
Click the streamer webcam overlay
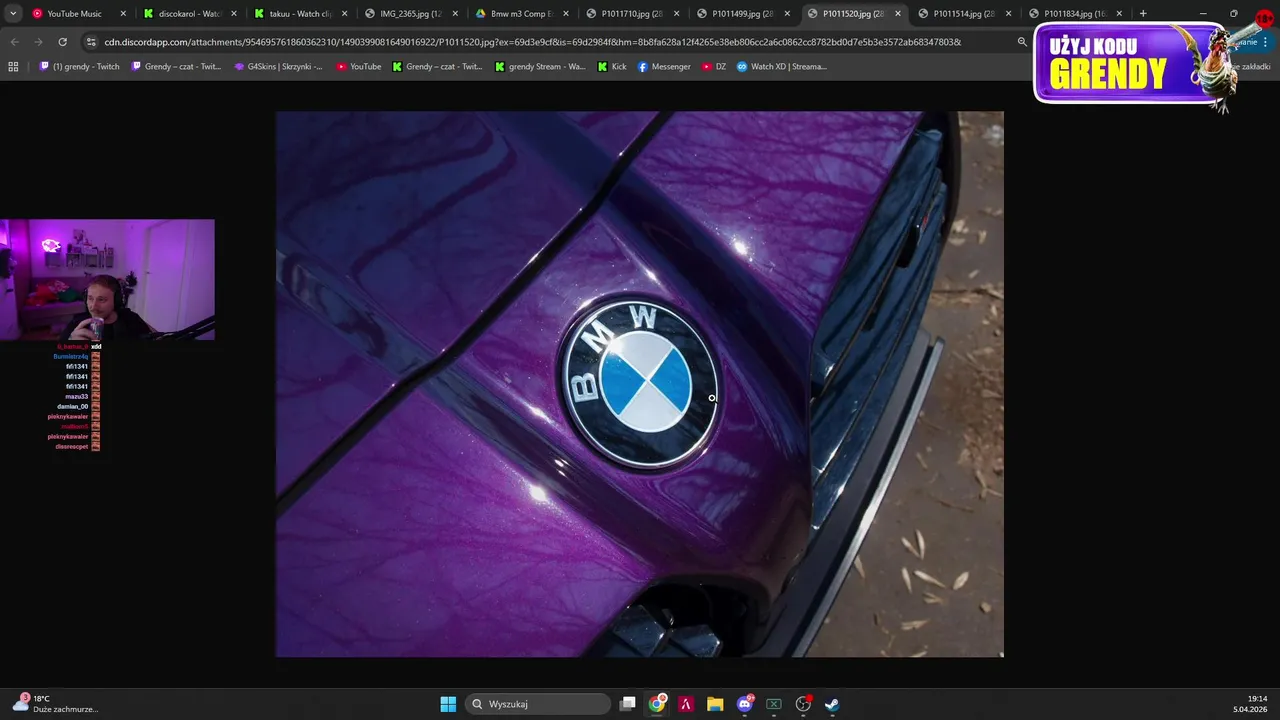(107, 279)
